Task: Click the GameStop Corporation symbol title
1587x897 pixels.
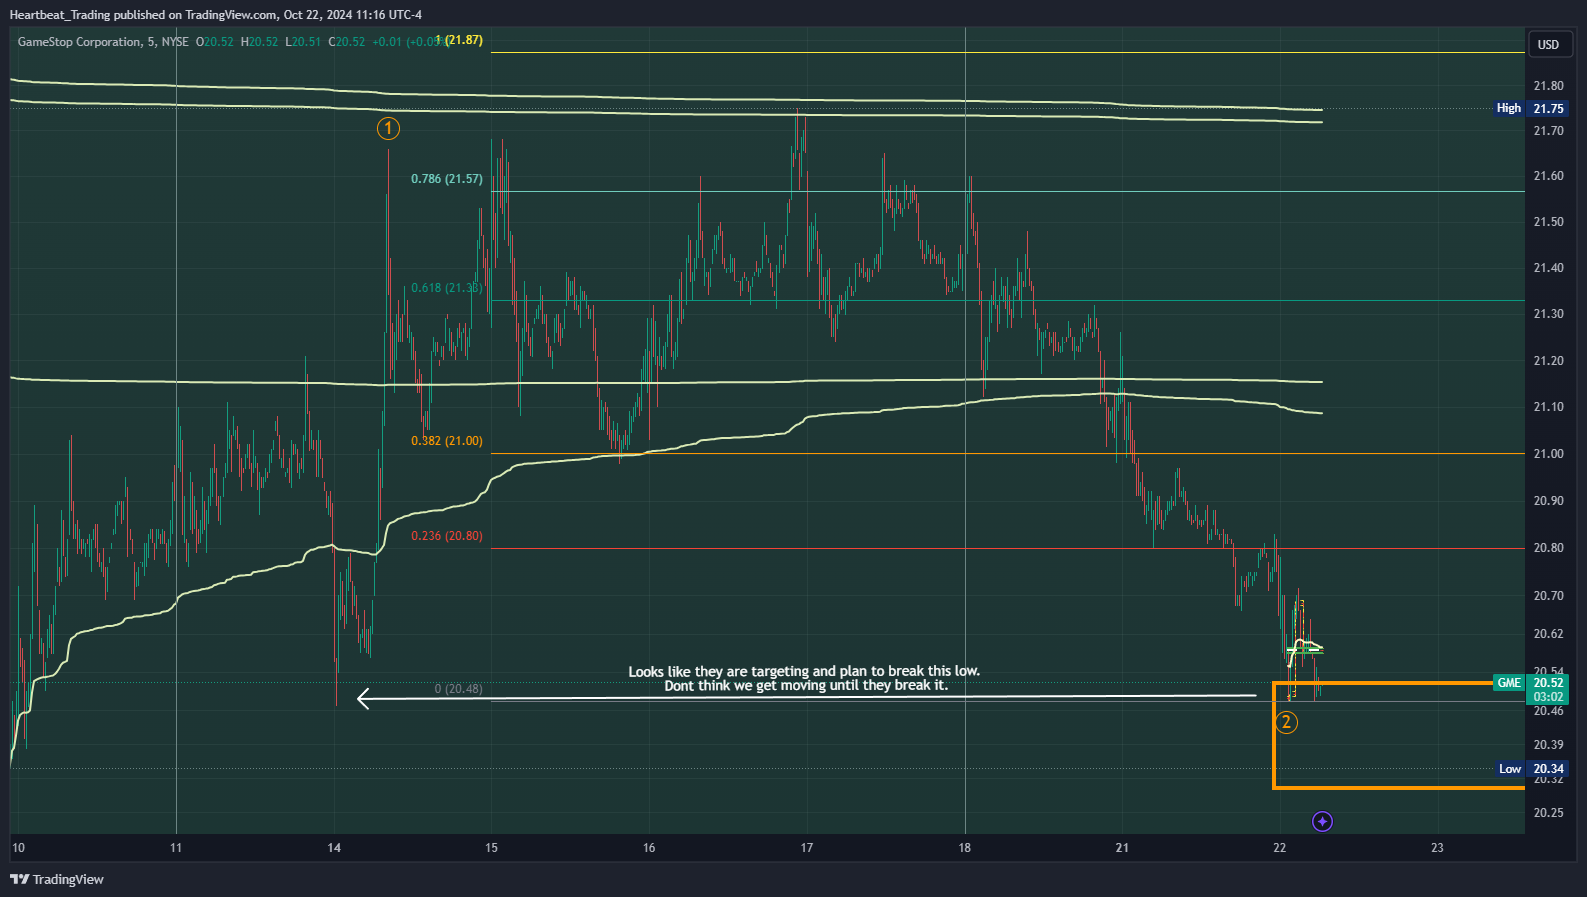Action: (79, 42)
